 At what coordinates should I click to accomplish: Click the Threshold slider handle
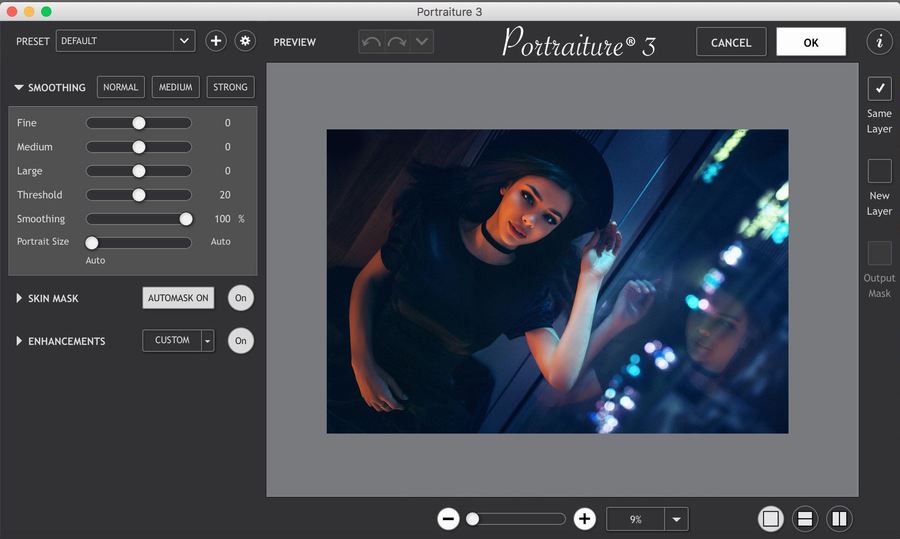139,195
